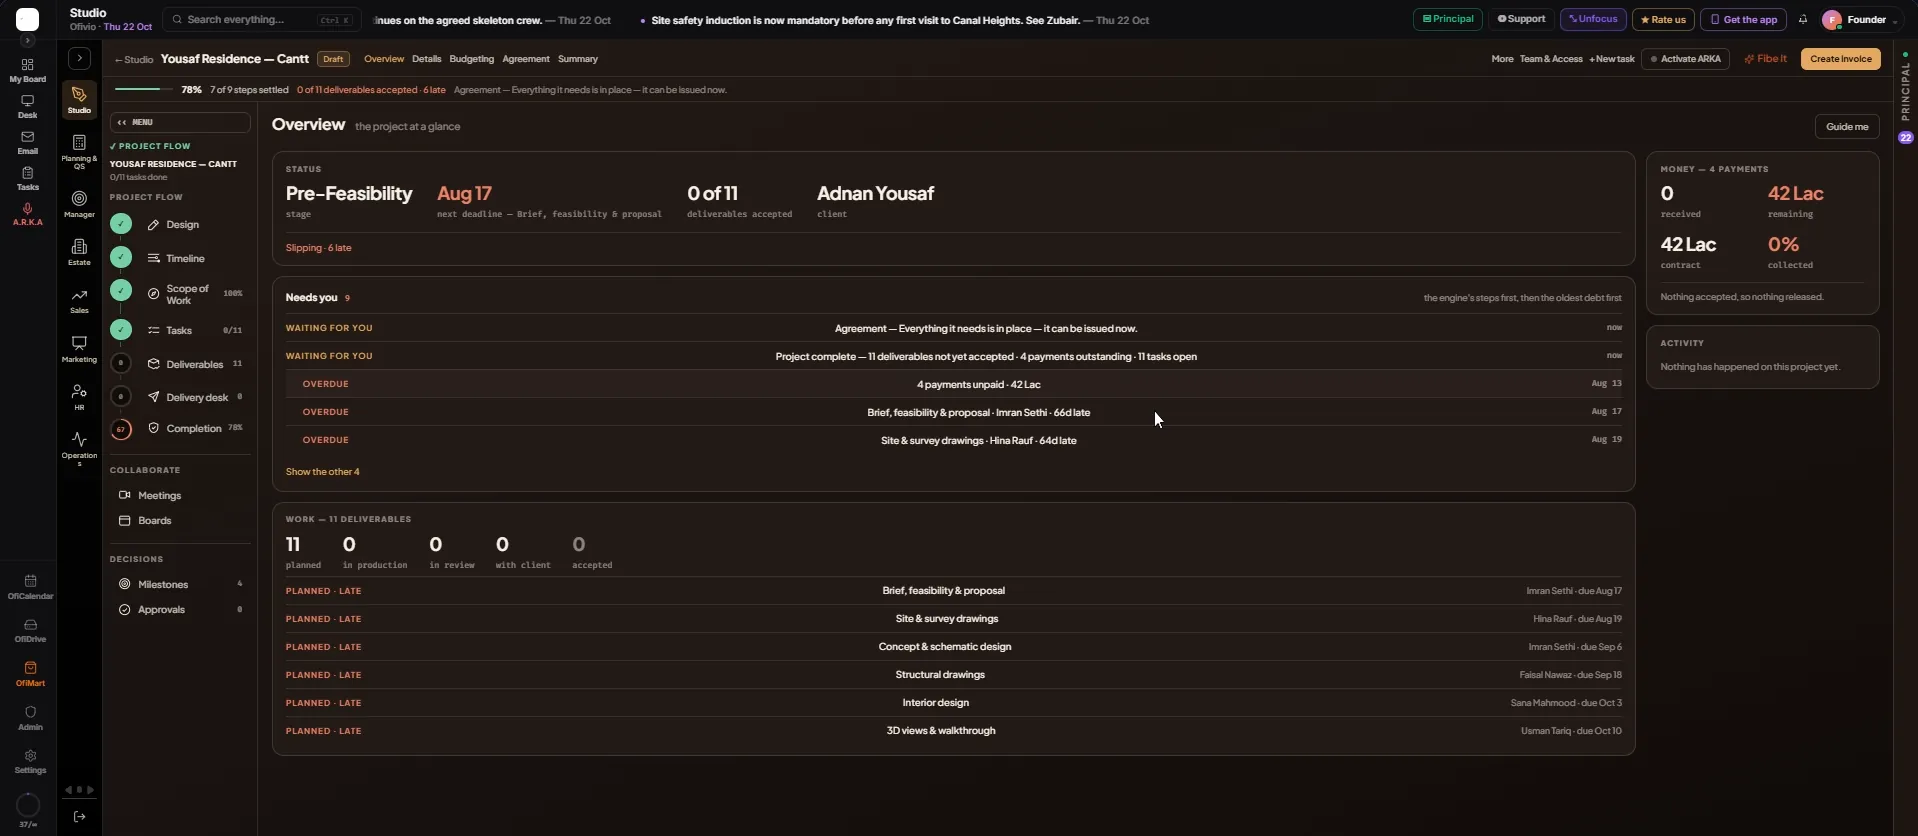Open the Delivery desk step
The image size is (1918, 836).
click(197, 397)
